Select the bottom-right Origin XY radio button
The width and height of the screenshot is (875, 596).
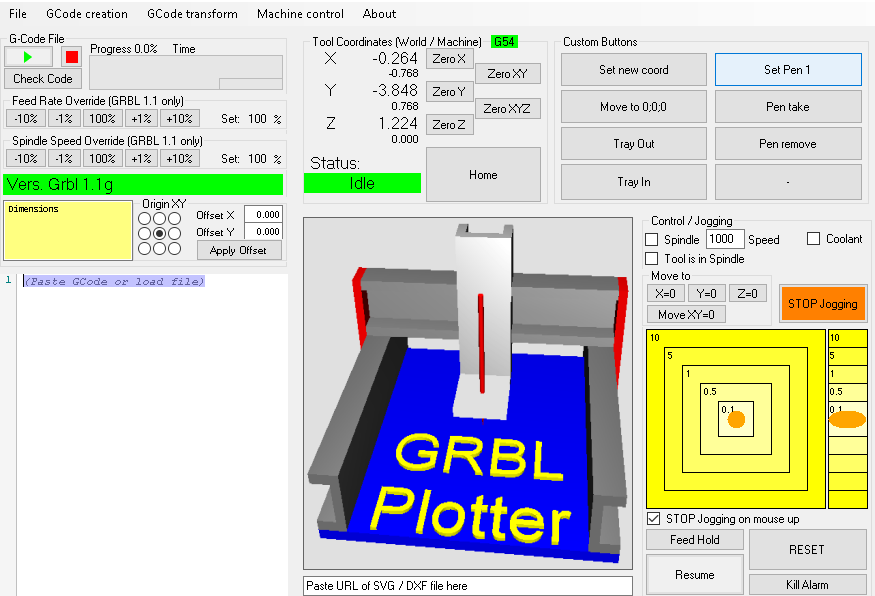pos(175,248)
